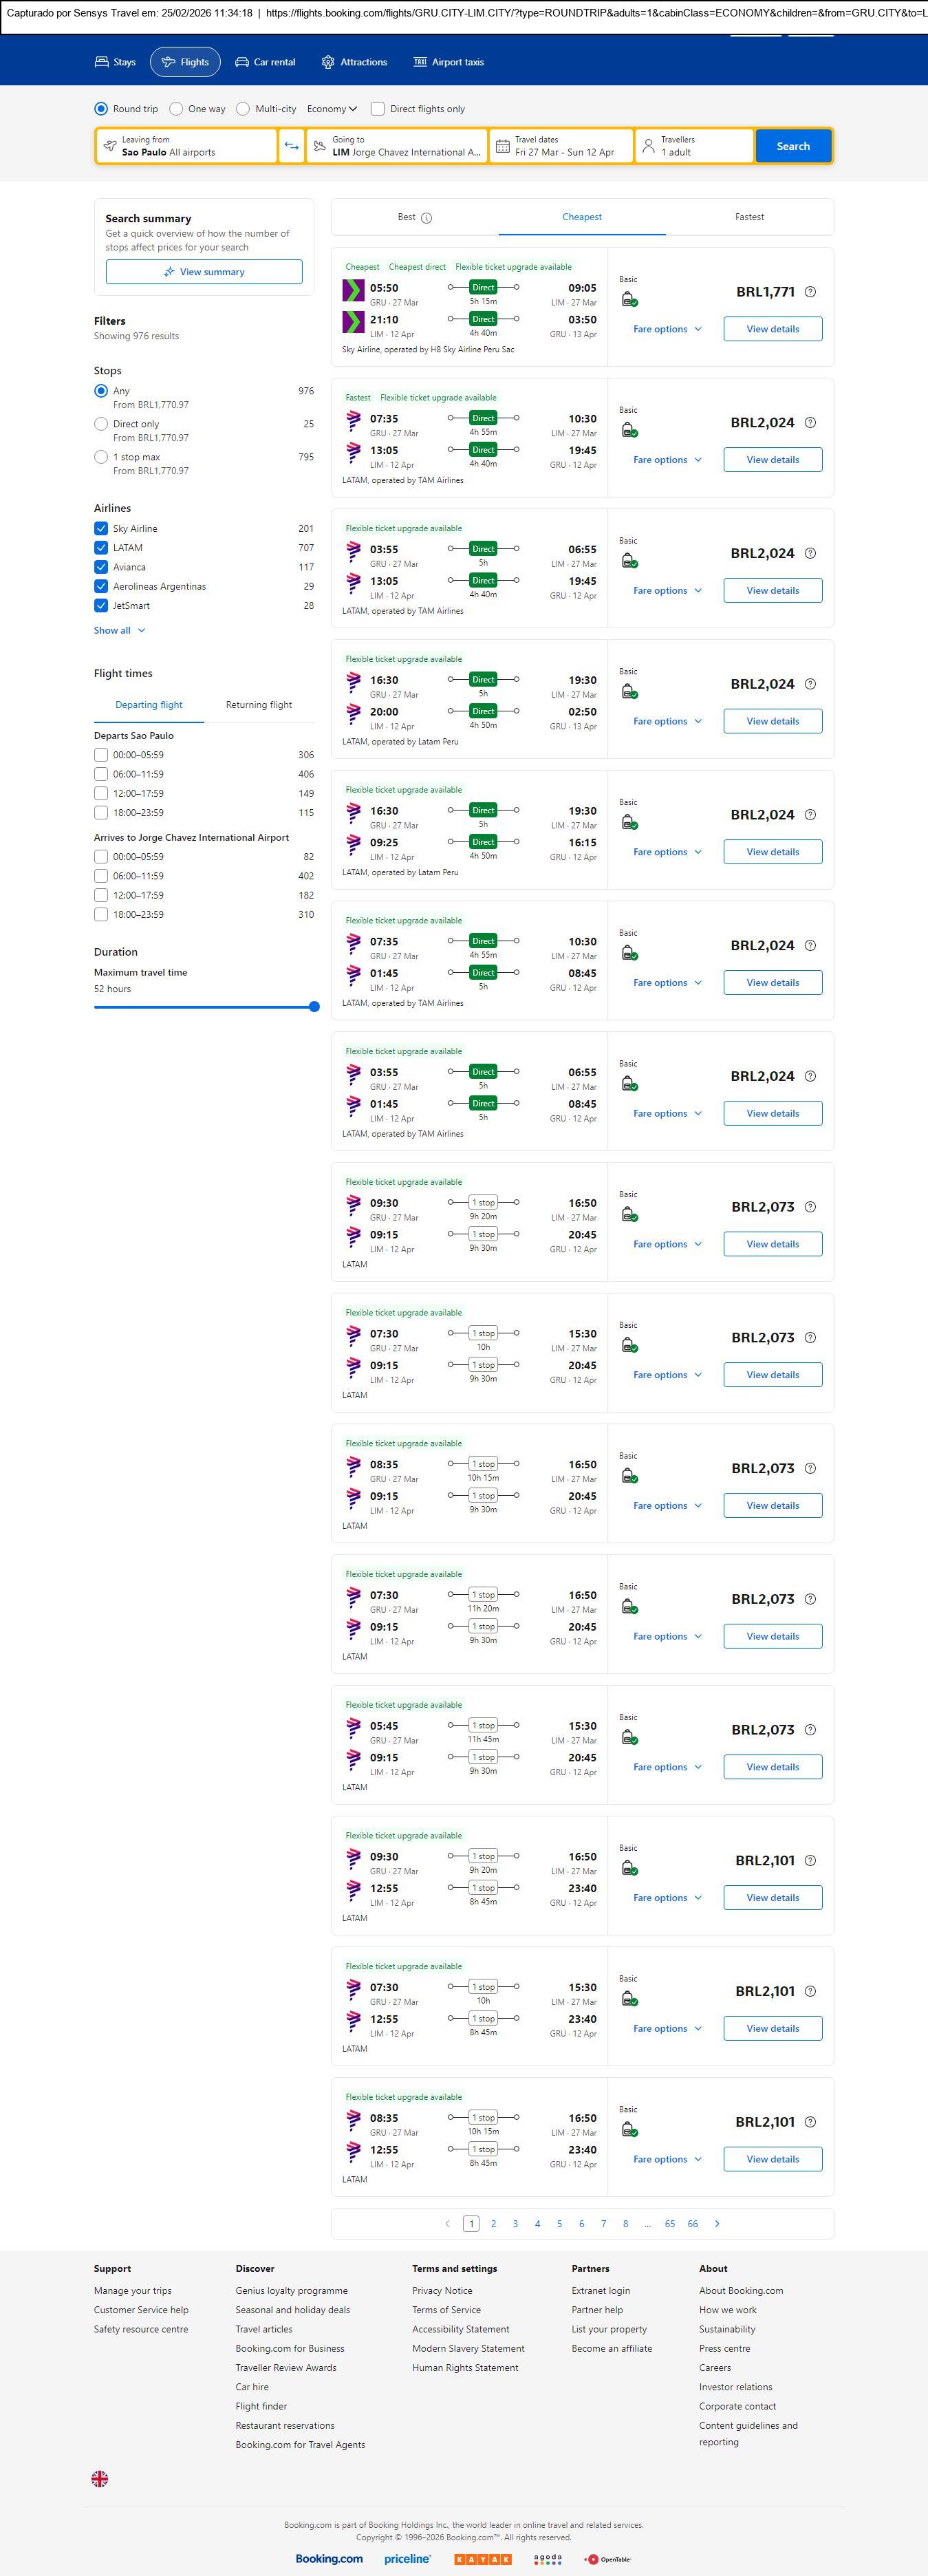
Task: Expand Fare options for the BRL1,771 flight
Action: point(667,329)
